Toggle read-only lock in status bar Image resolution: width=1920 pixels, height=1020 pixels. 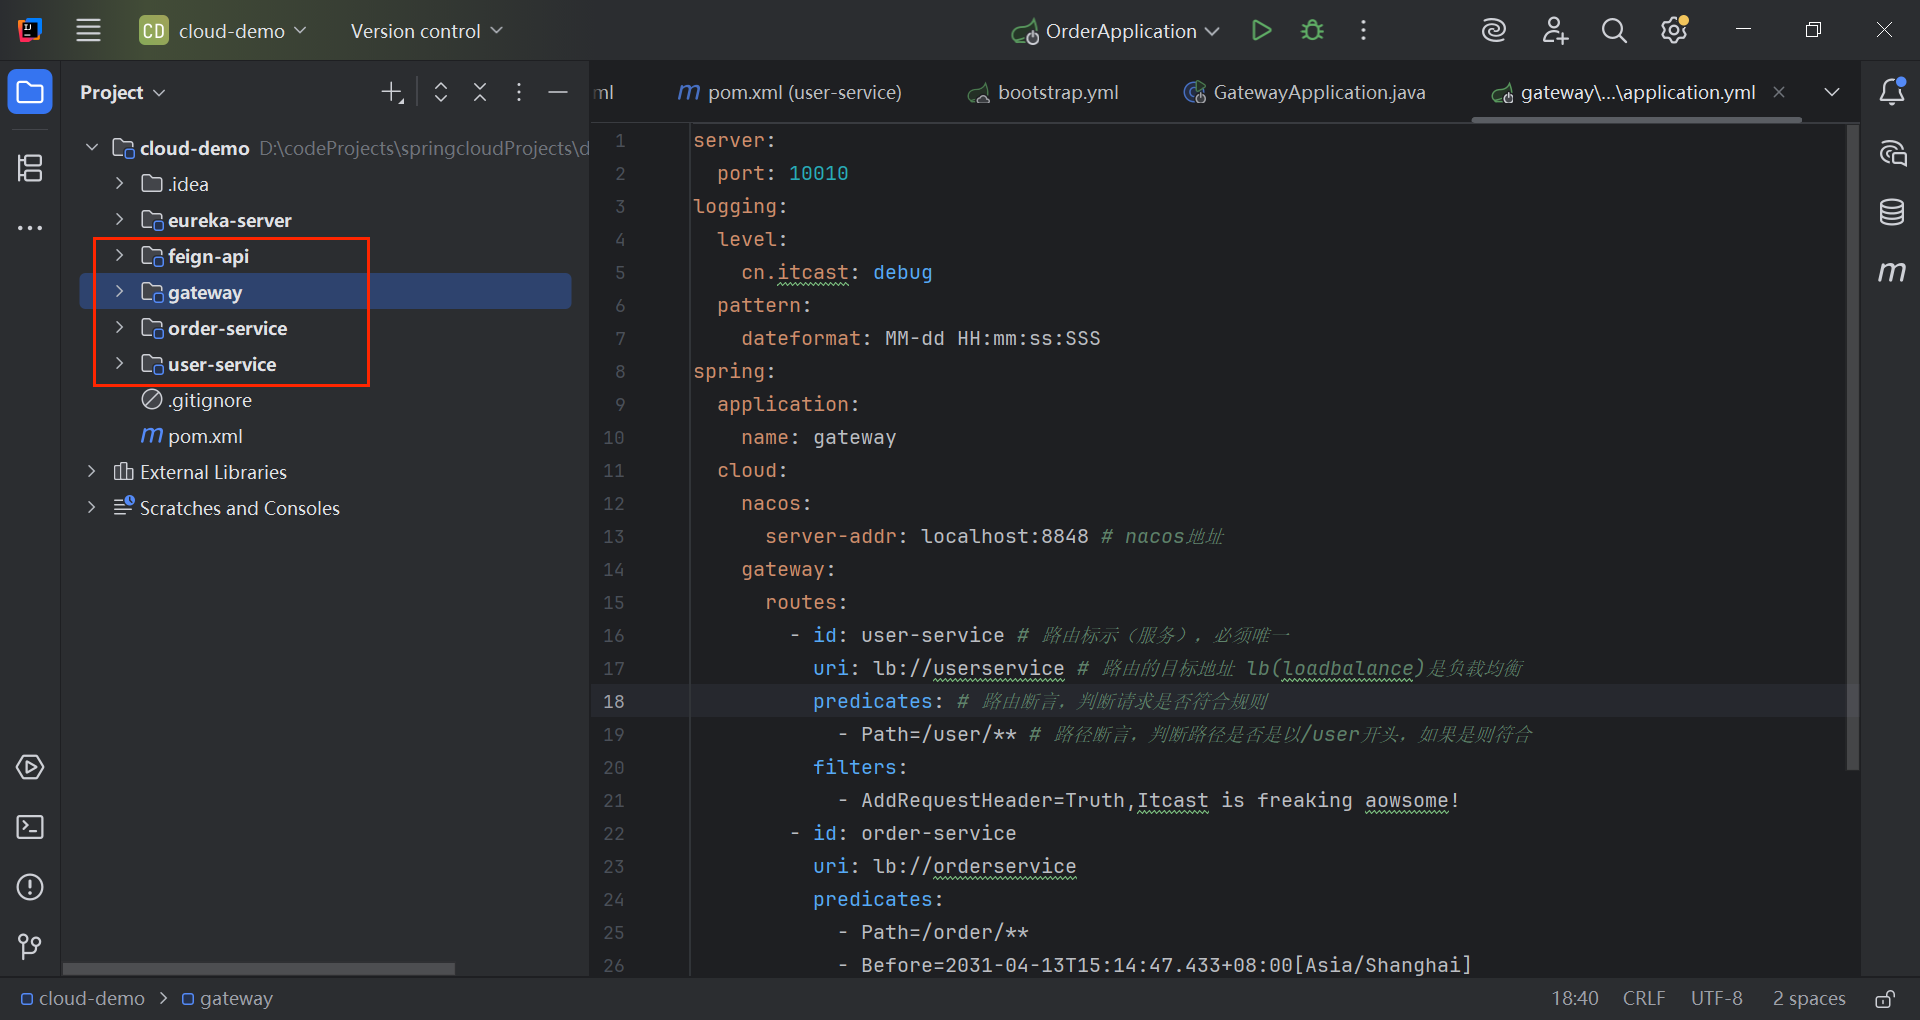click(x=1885, y=999)
